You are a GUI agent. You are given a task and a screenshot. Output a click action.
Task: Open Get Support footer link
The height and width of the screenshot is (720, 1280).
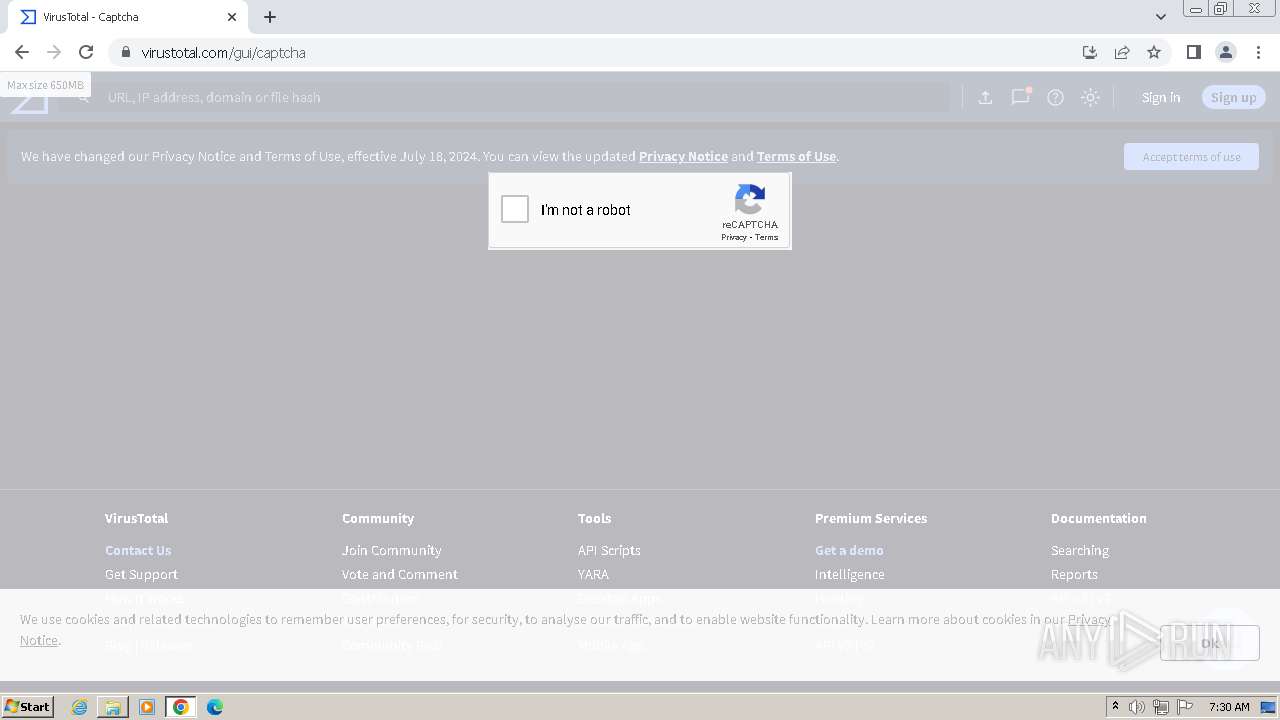[x=141, y=574]
